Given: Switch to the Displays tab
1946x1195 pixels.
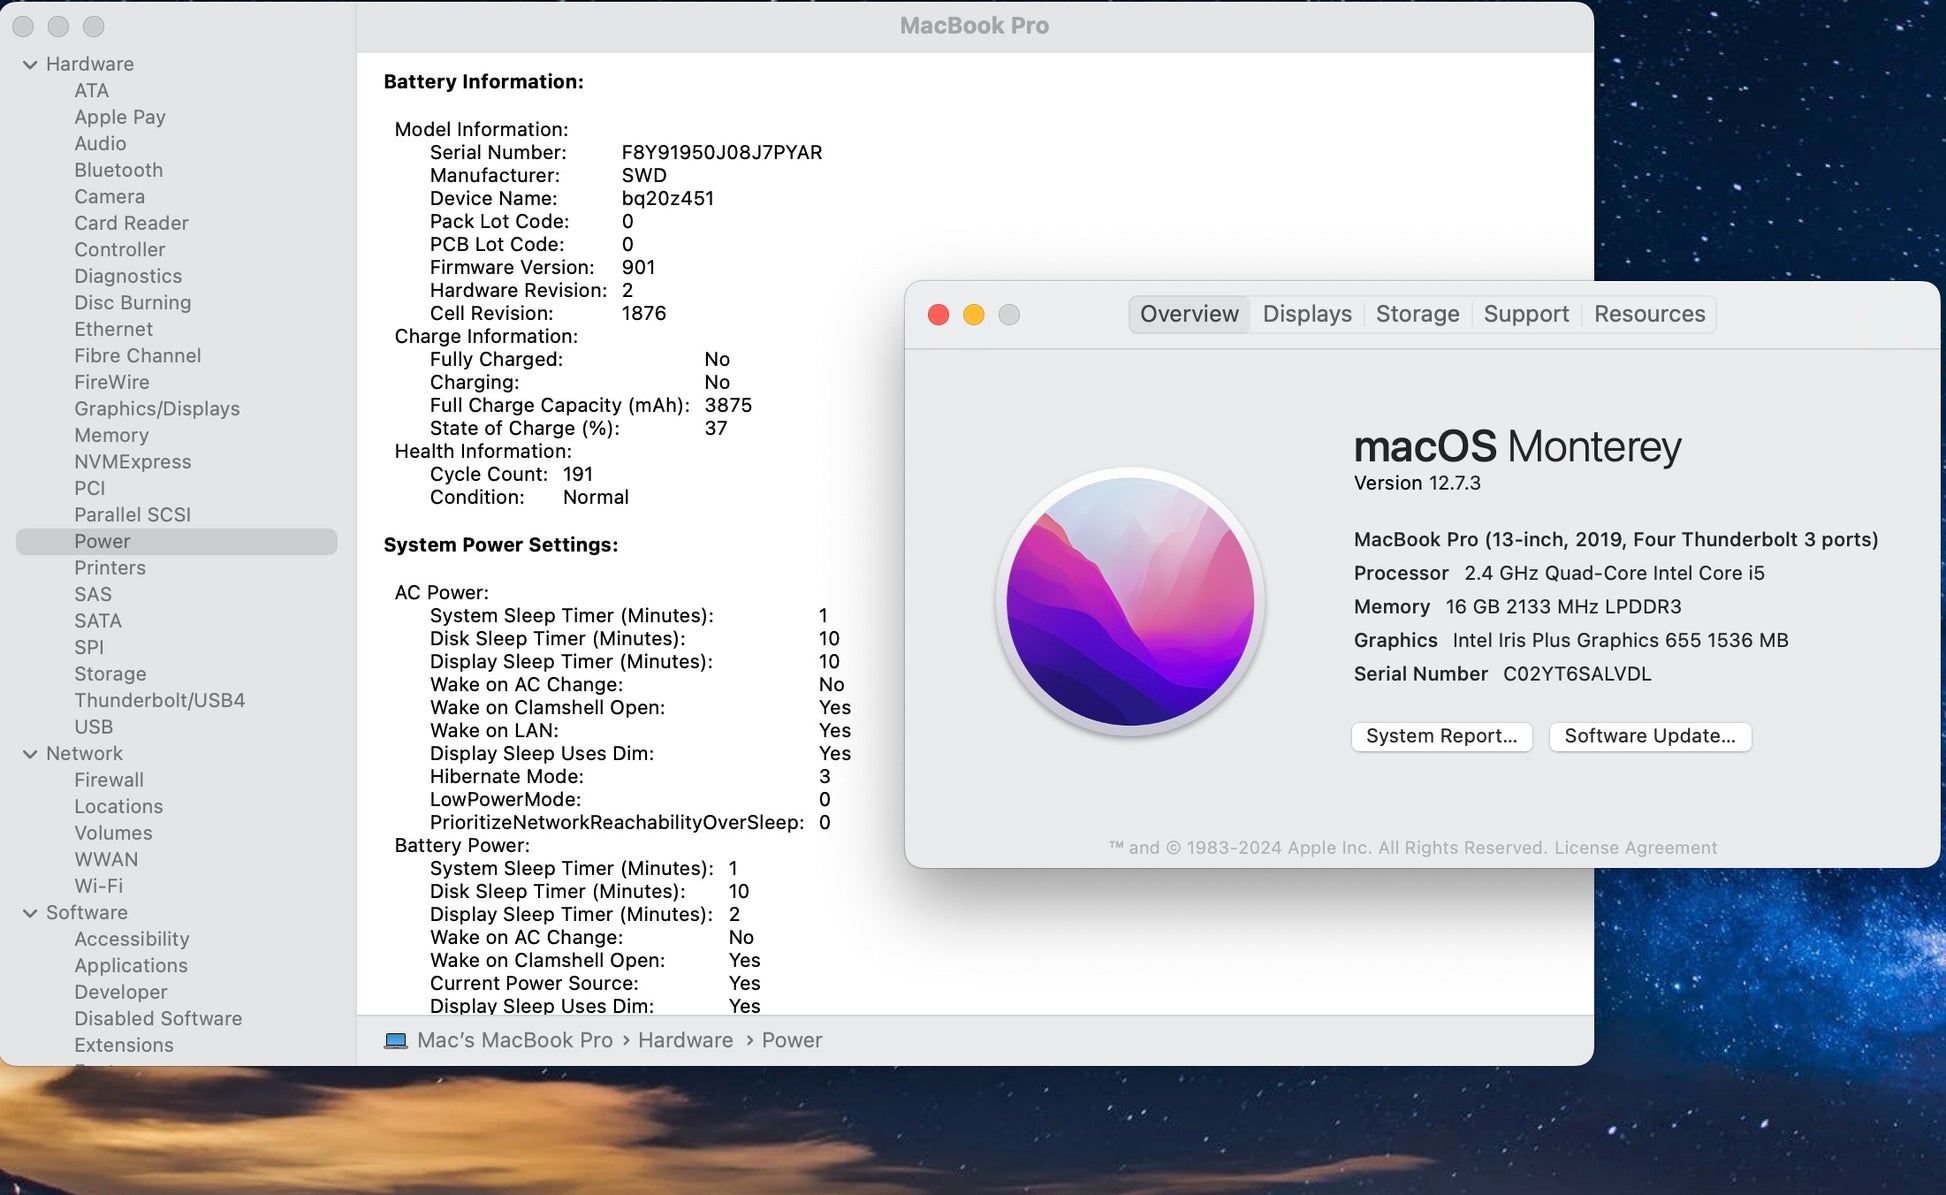Looking at the screenshot, I should pyautogui.click(x=1306, y=314).
